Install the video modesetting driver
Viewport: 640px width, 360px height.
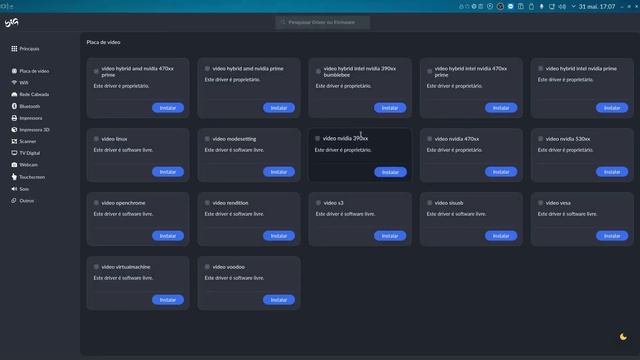pos(279,172)
